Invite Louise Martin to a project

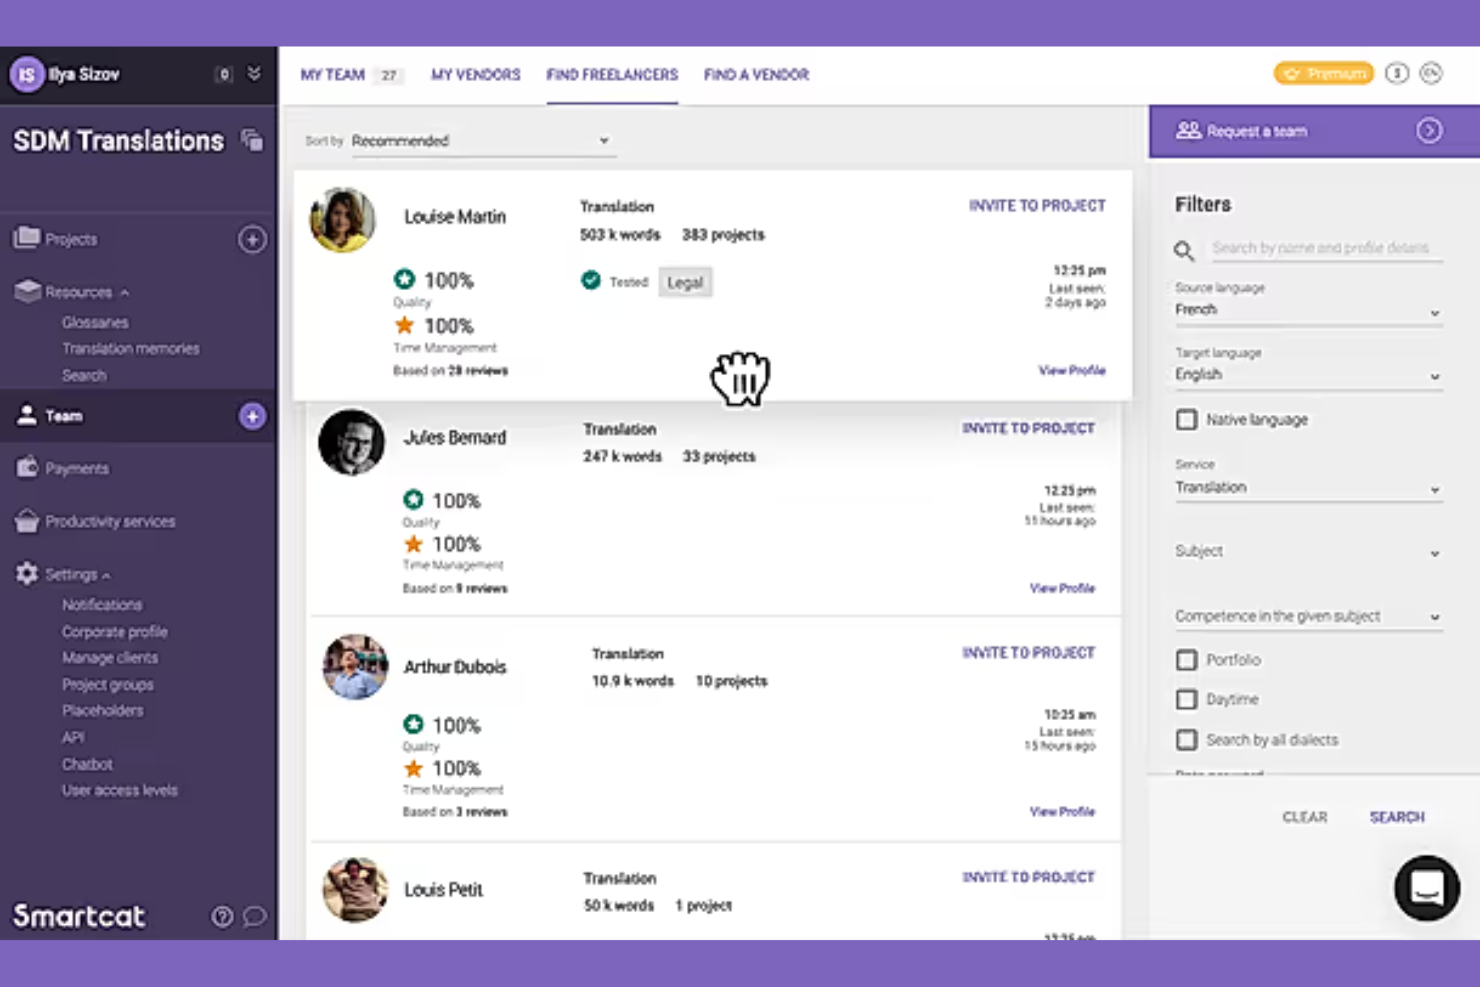tap(1037, 205)
